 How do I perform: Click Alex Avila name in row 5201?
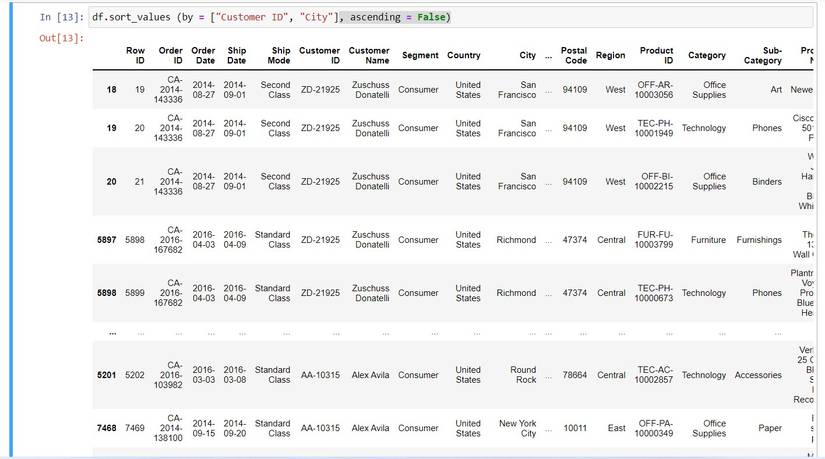point(370,375)
